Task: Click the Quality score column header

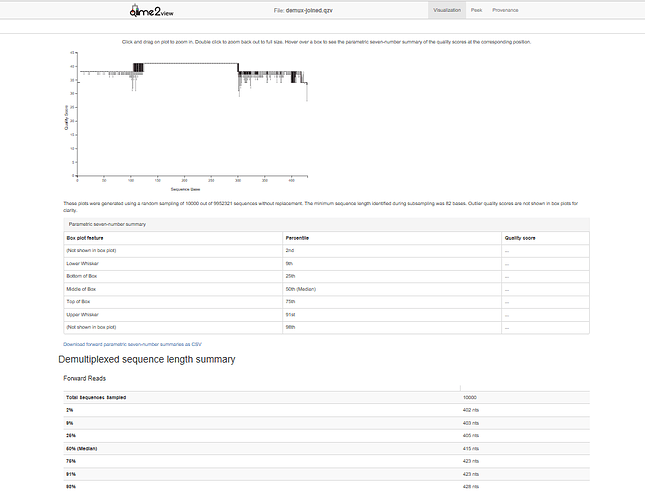Action: 521,237
